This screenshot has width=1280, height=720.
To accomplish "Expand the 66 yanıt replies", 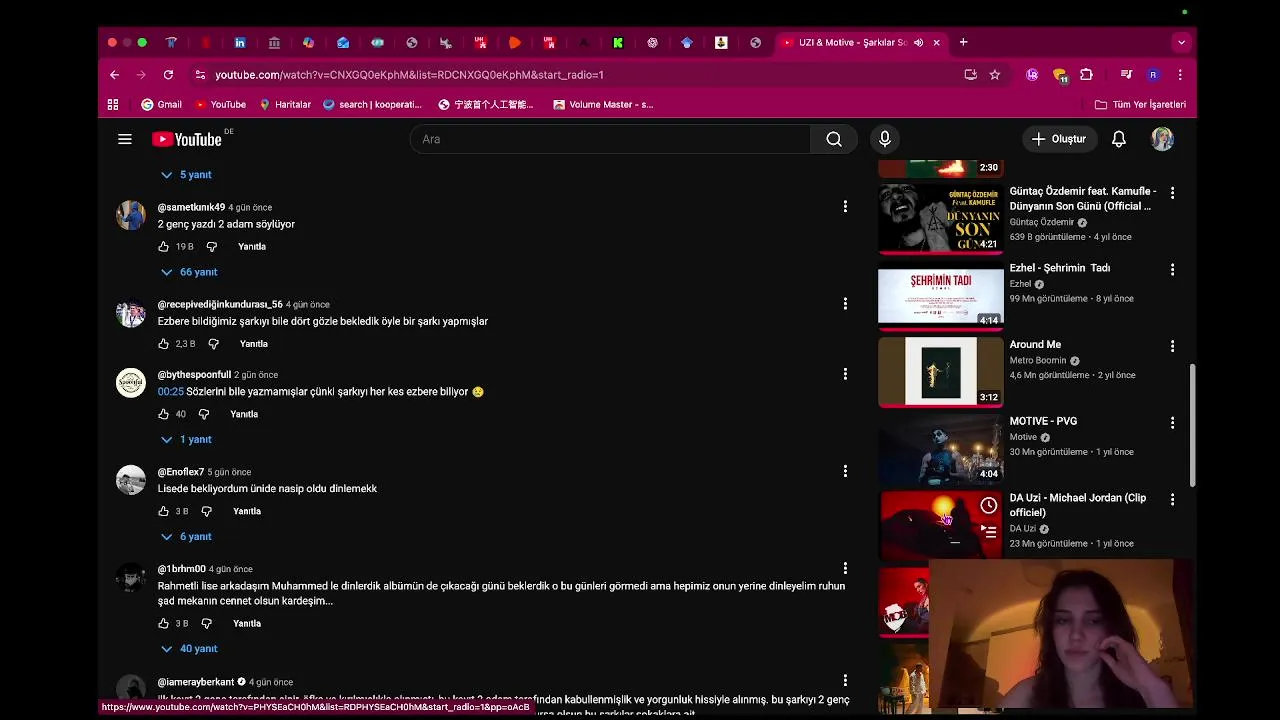I will point(189,272).
